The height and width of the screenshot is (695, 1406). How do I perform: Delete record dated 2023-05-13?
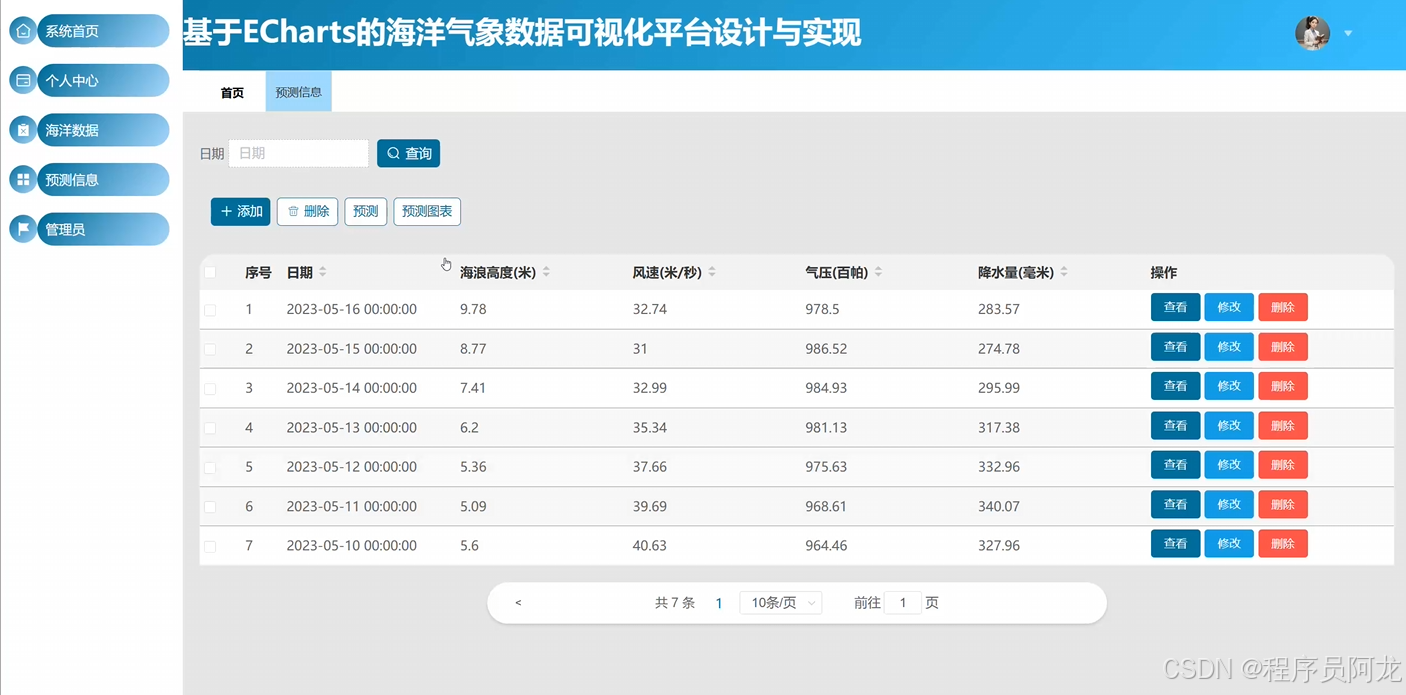point(1283,426)
